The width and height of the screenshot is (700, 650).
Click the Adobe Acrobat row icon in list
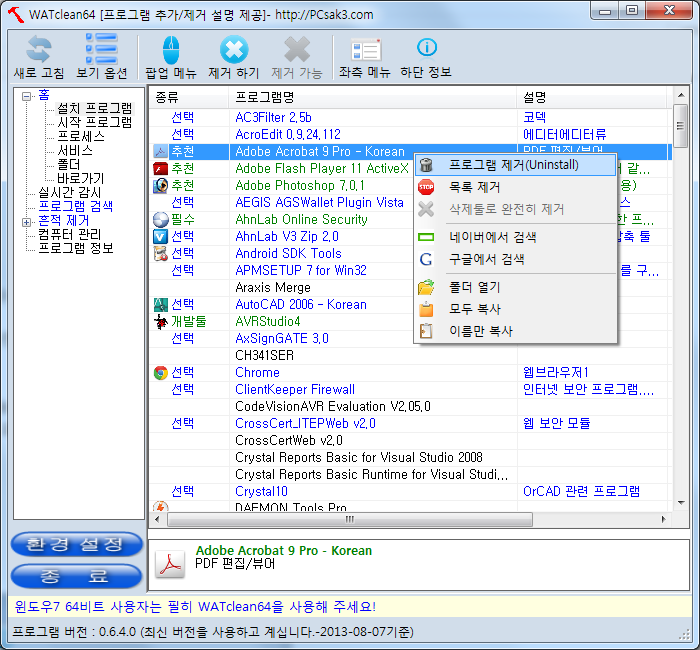click(x=160, y=151)
